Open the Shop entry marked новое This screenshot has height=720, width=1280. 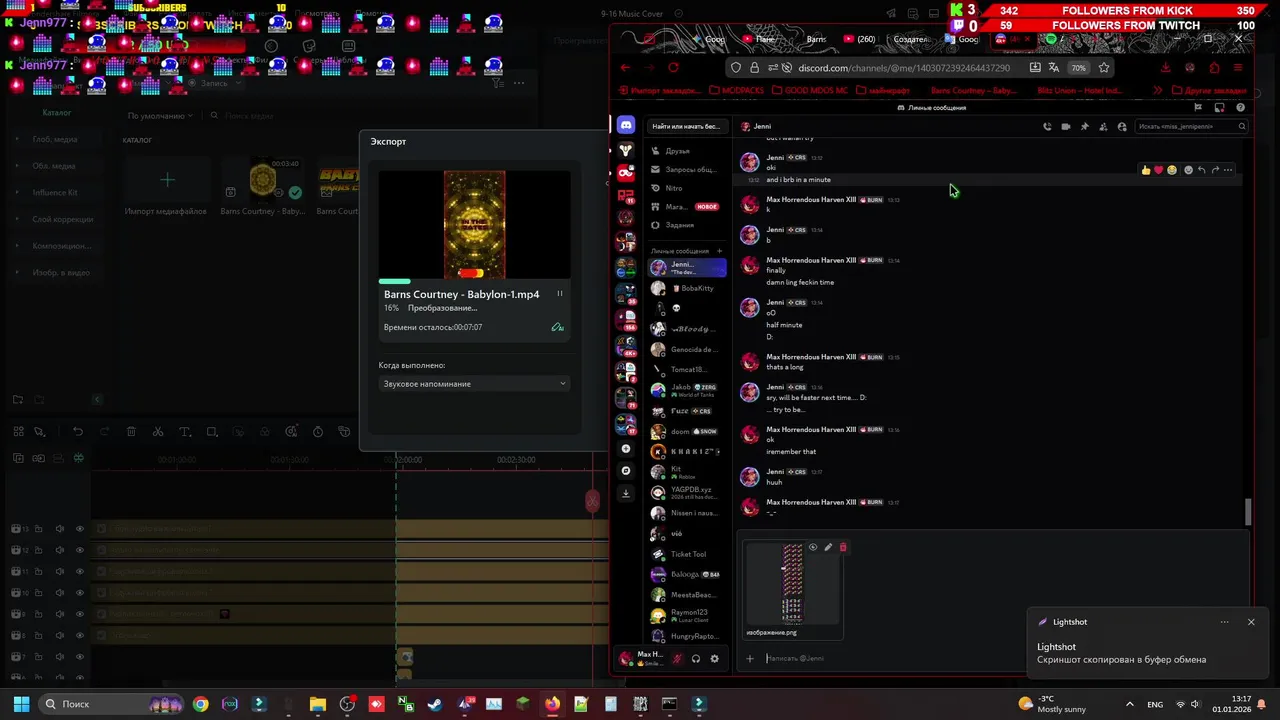685,207
